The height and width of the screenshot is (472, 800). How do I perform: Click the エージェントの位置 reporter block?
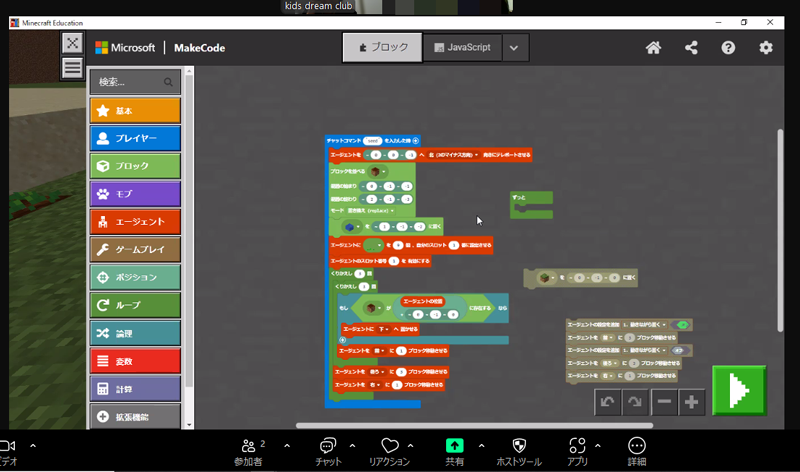click(423, 302)
